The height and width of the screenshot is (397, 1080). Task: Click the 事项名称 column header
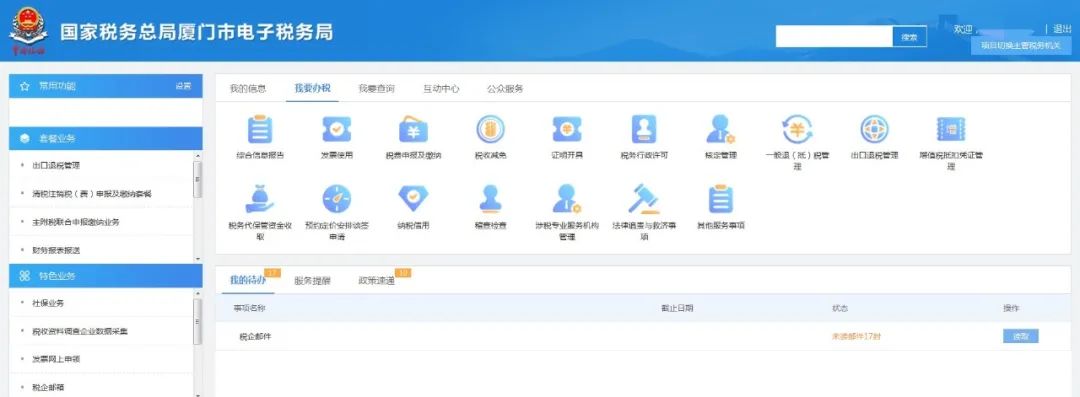point(249,308)
